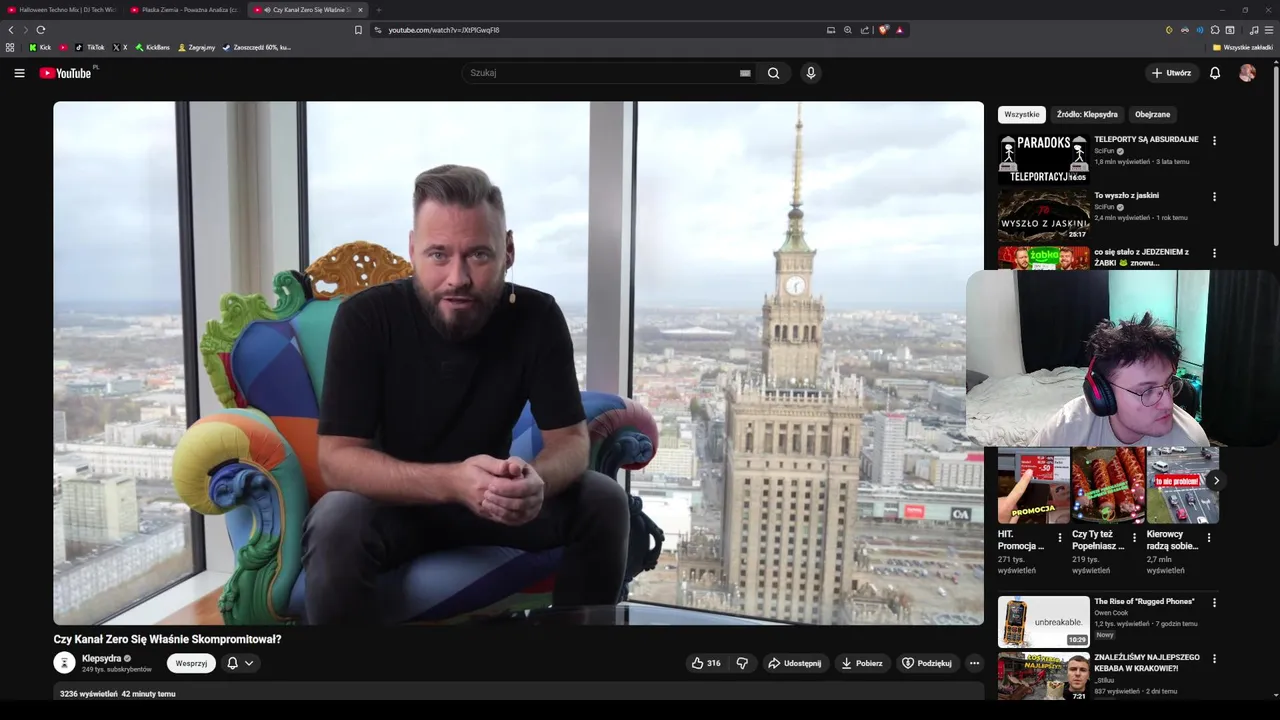Open options for Czy Ty też Popełniasz short
Viewport: 1280px width, 720px height.
[1134, 538]
